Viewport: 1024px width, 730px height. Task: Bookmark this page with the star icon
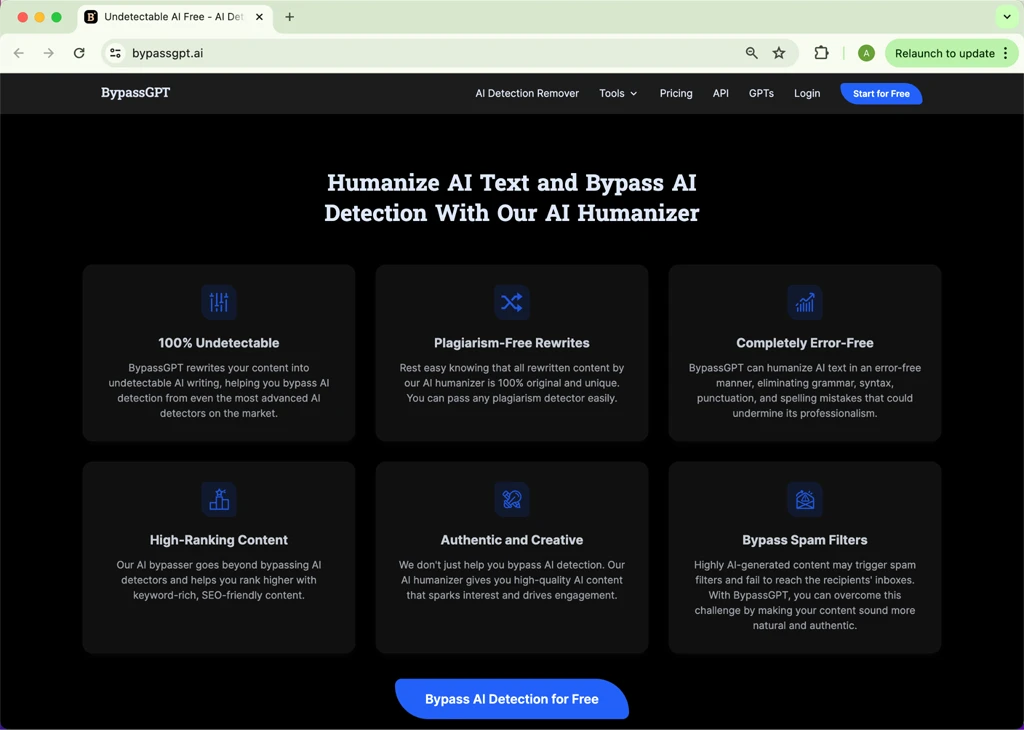point(779,53)
